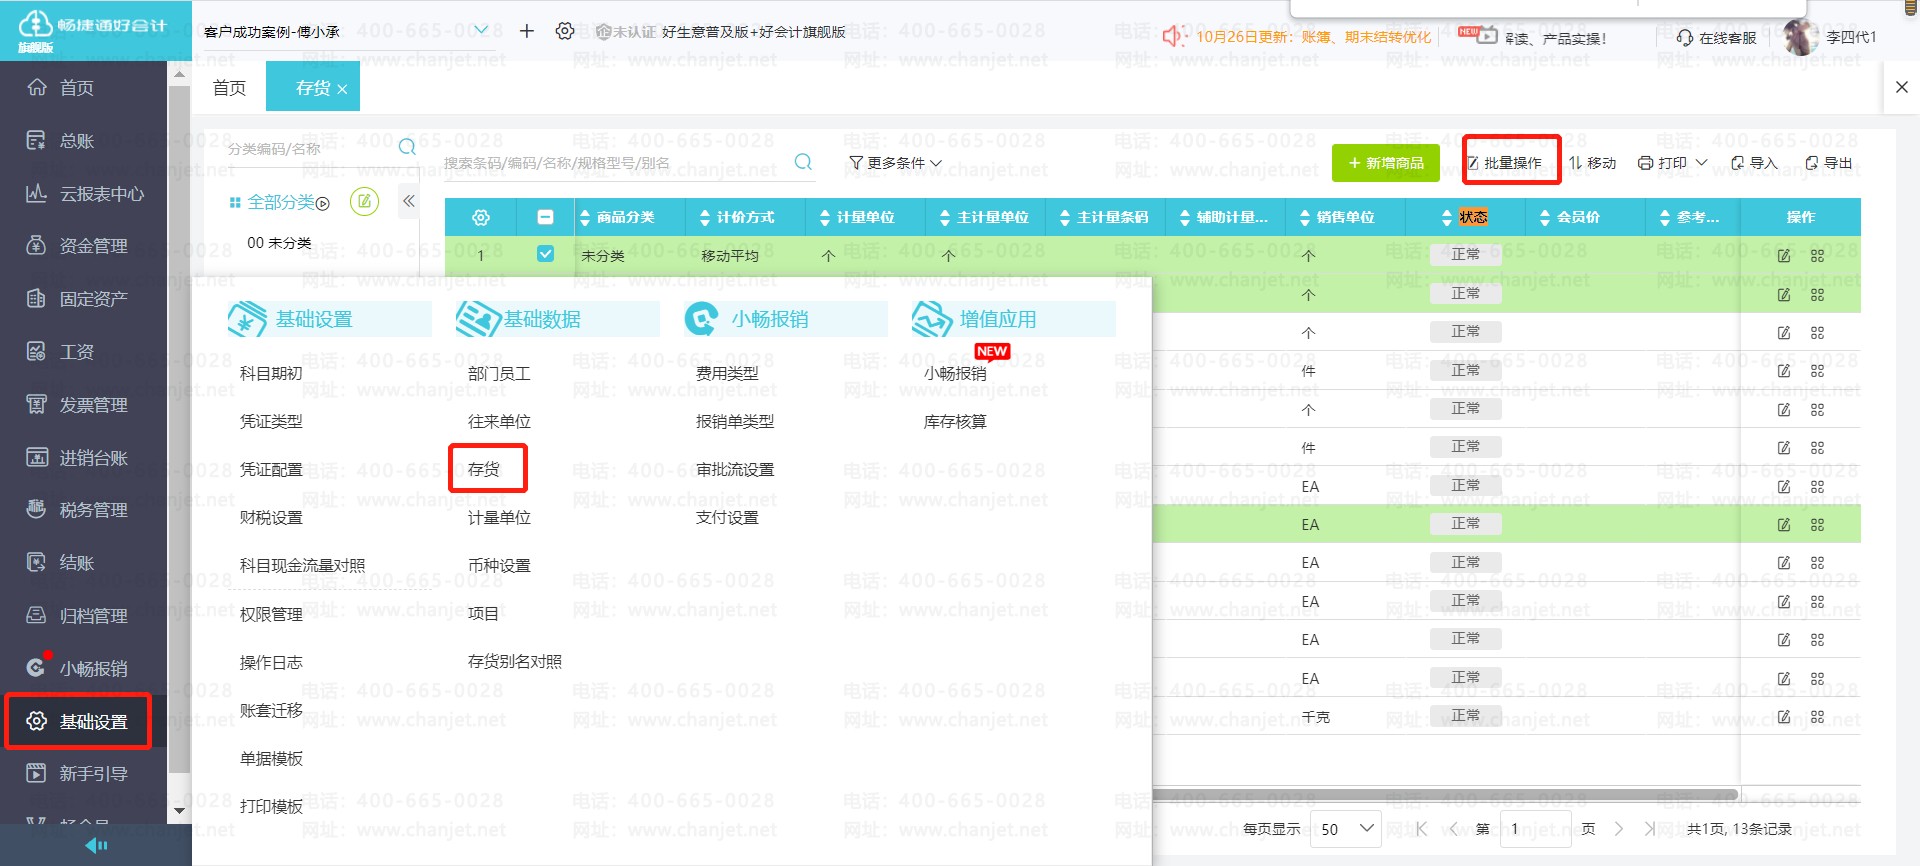Click the 分类编码/名称 search field

pyautogui.click(x=310, y=149)
